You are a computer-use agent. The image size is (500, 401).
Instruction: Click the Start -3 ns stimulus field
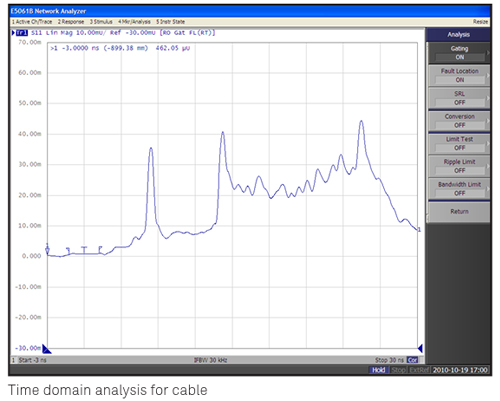pyautogui.click(x=32, y=360)
